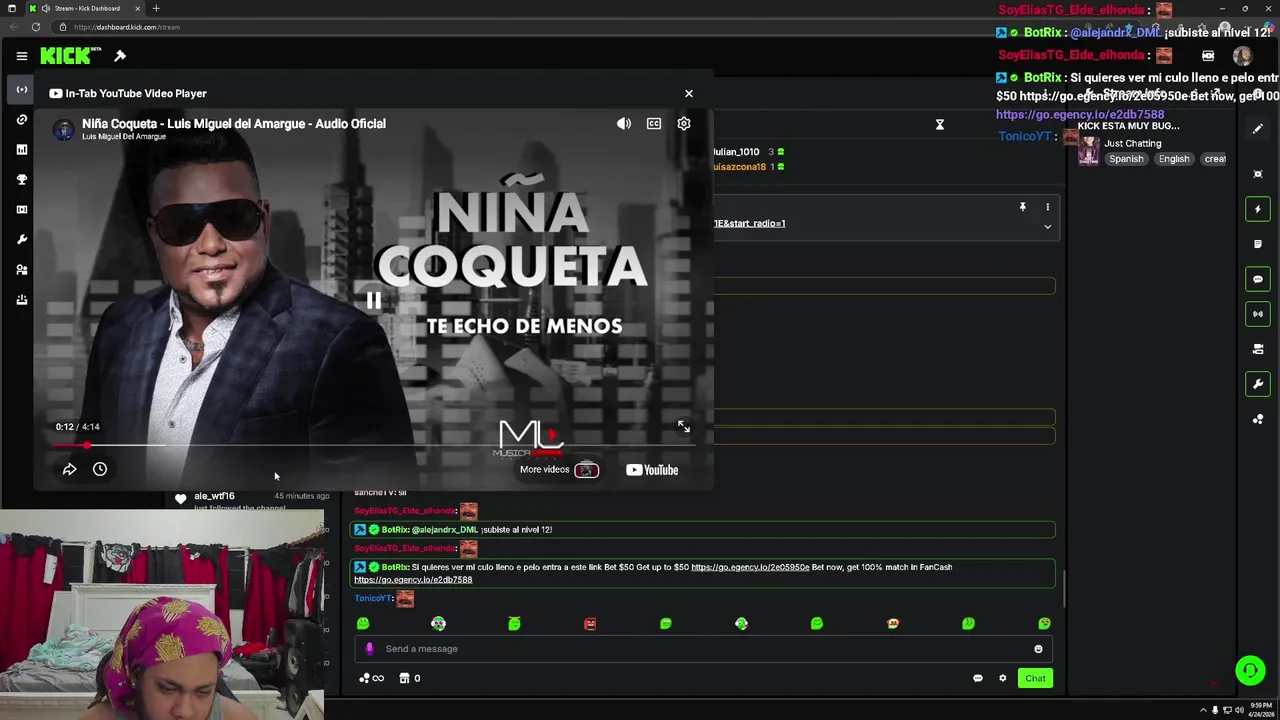Click the share arrow on video
The image size is (1280, 720).
coord(70,469)
